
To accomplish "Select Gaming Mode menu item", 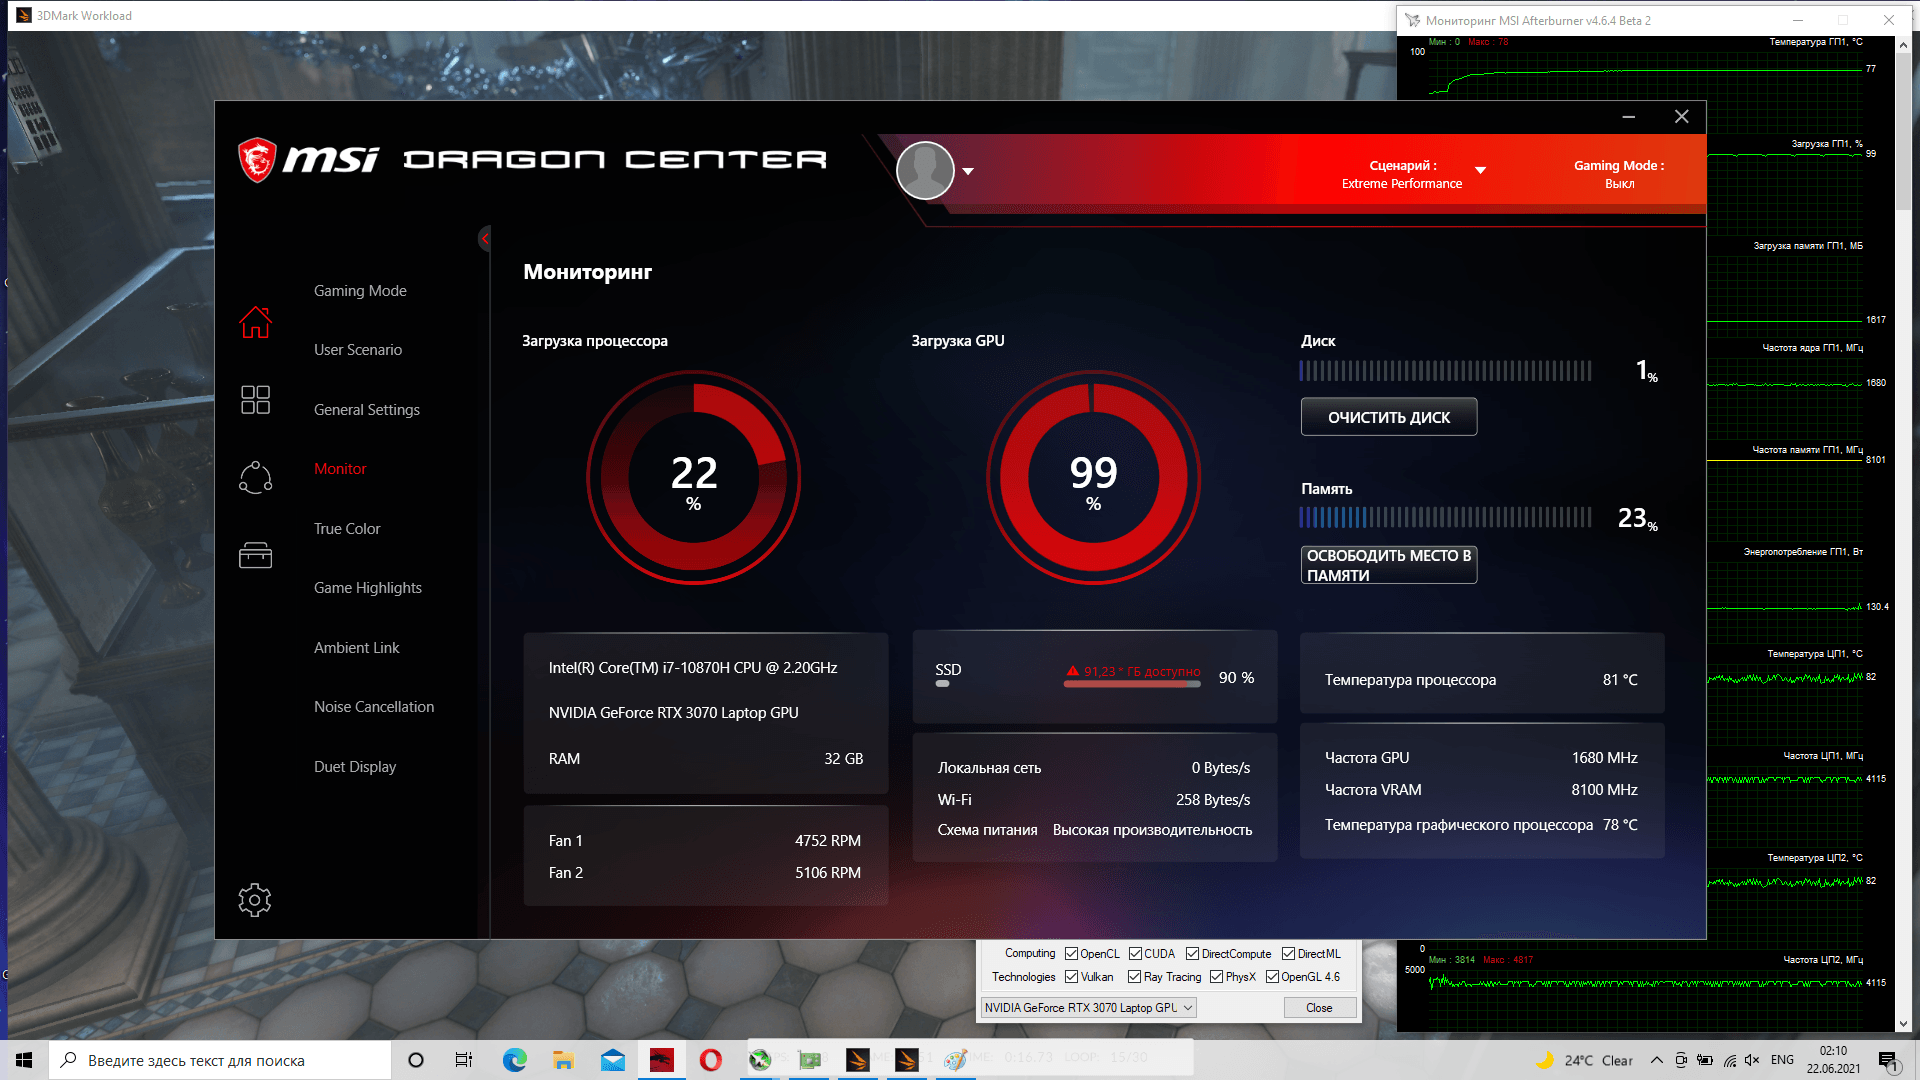I will (x=360, y=291).
